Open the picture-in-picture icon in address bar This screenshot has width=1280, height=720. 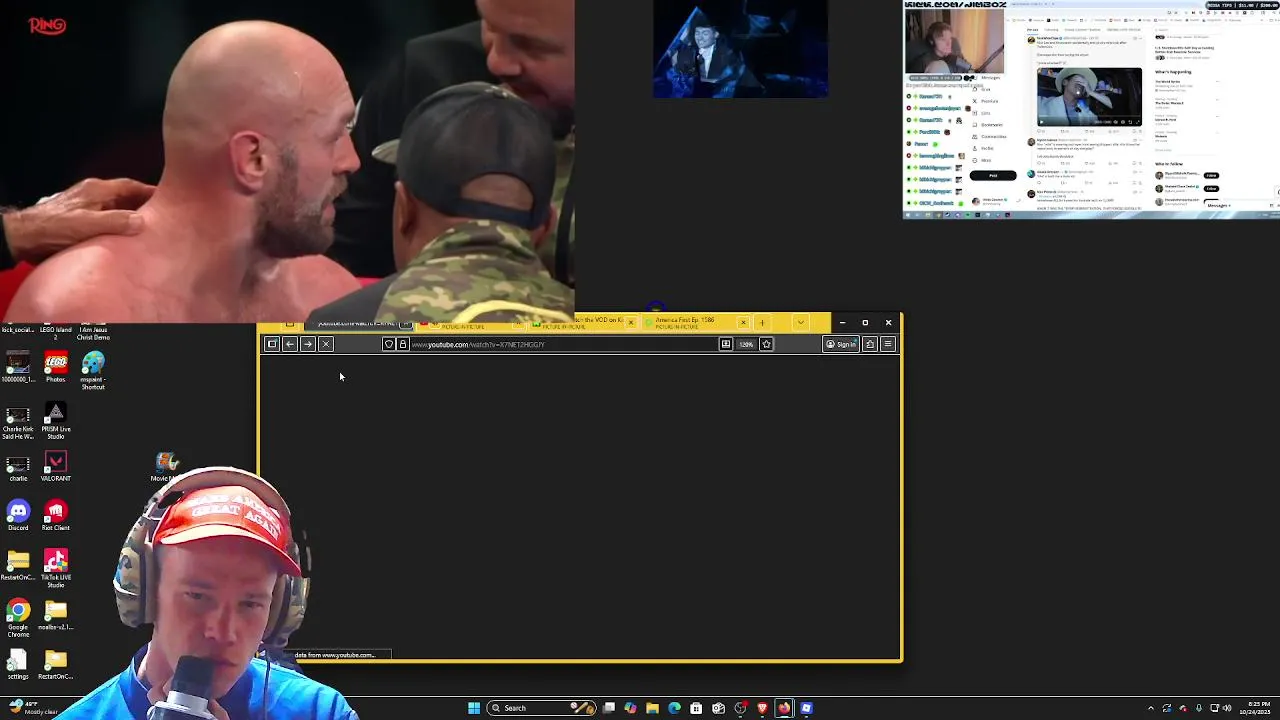point(726,344)
